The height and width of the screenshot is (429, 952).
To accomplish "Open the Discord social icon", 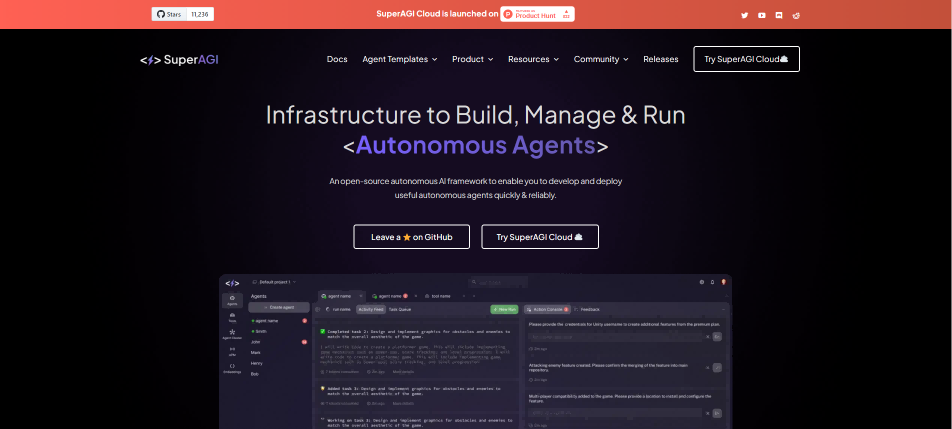I will 779,15.
